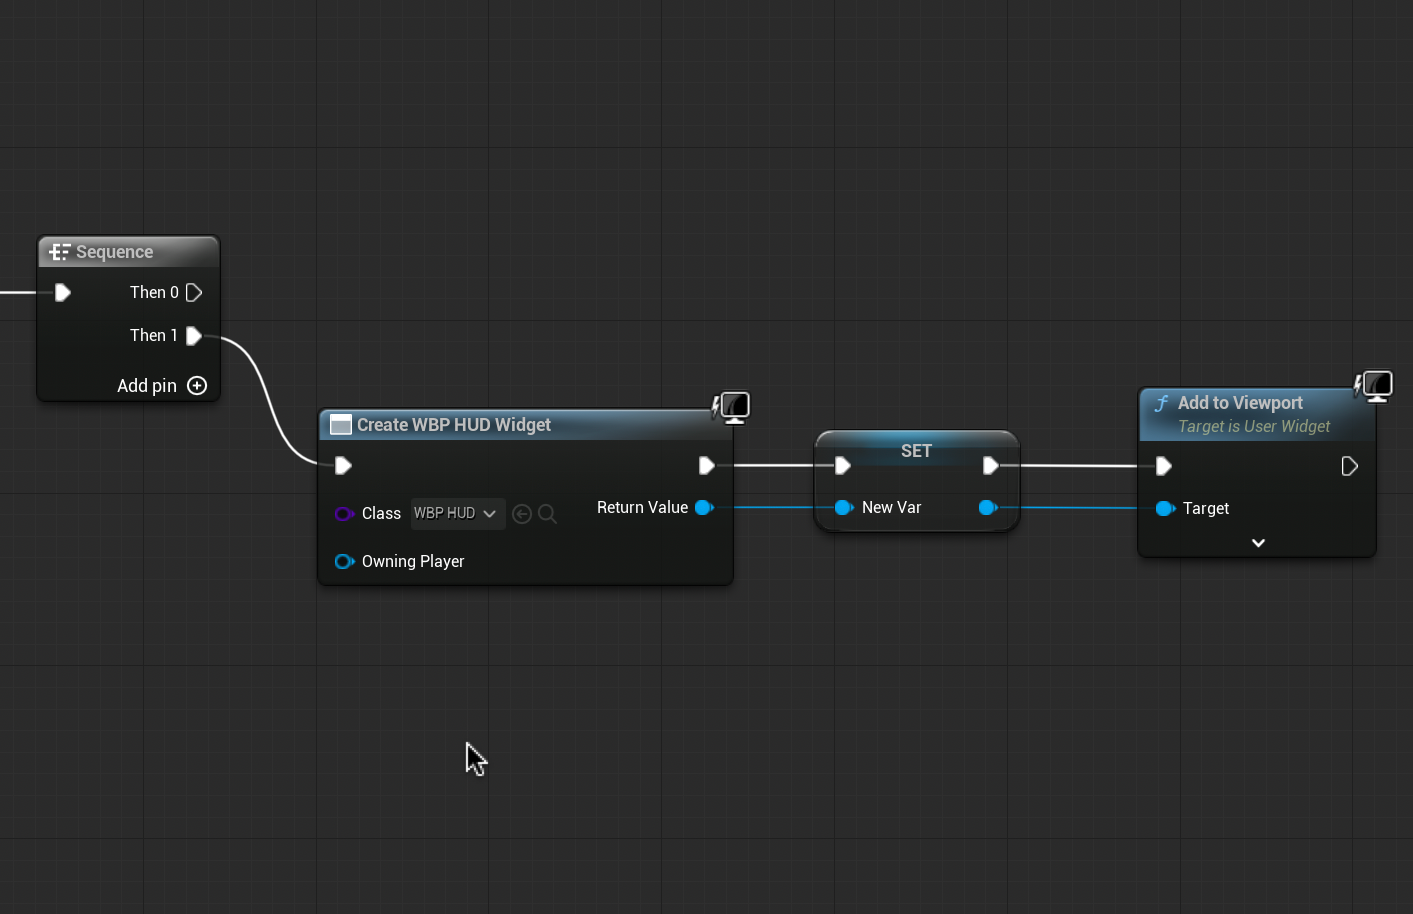The width and height of the screenshot is (1413, 914).
Task: Click the SET node execution output pin
Action: click(x=990, y=466)
